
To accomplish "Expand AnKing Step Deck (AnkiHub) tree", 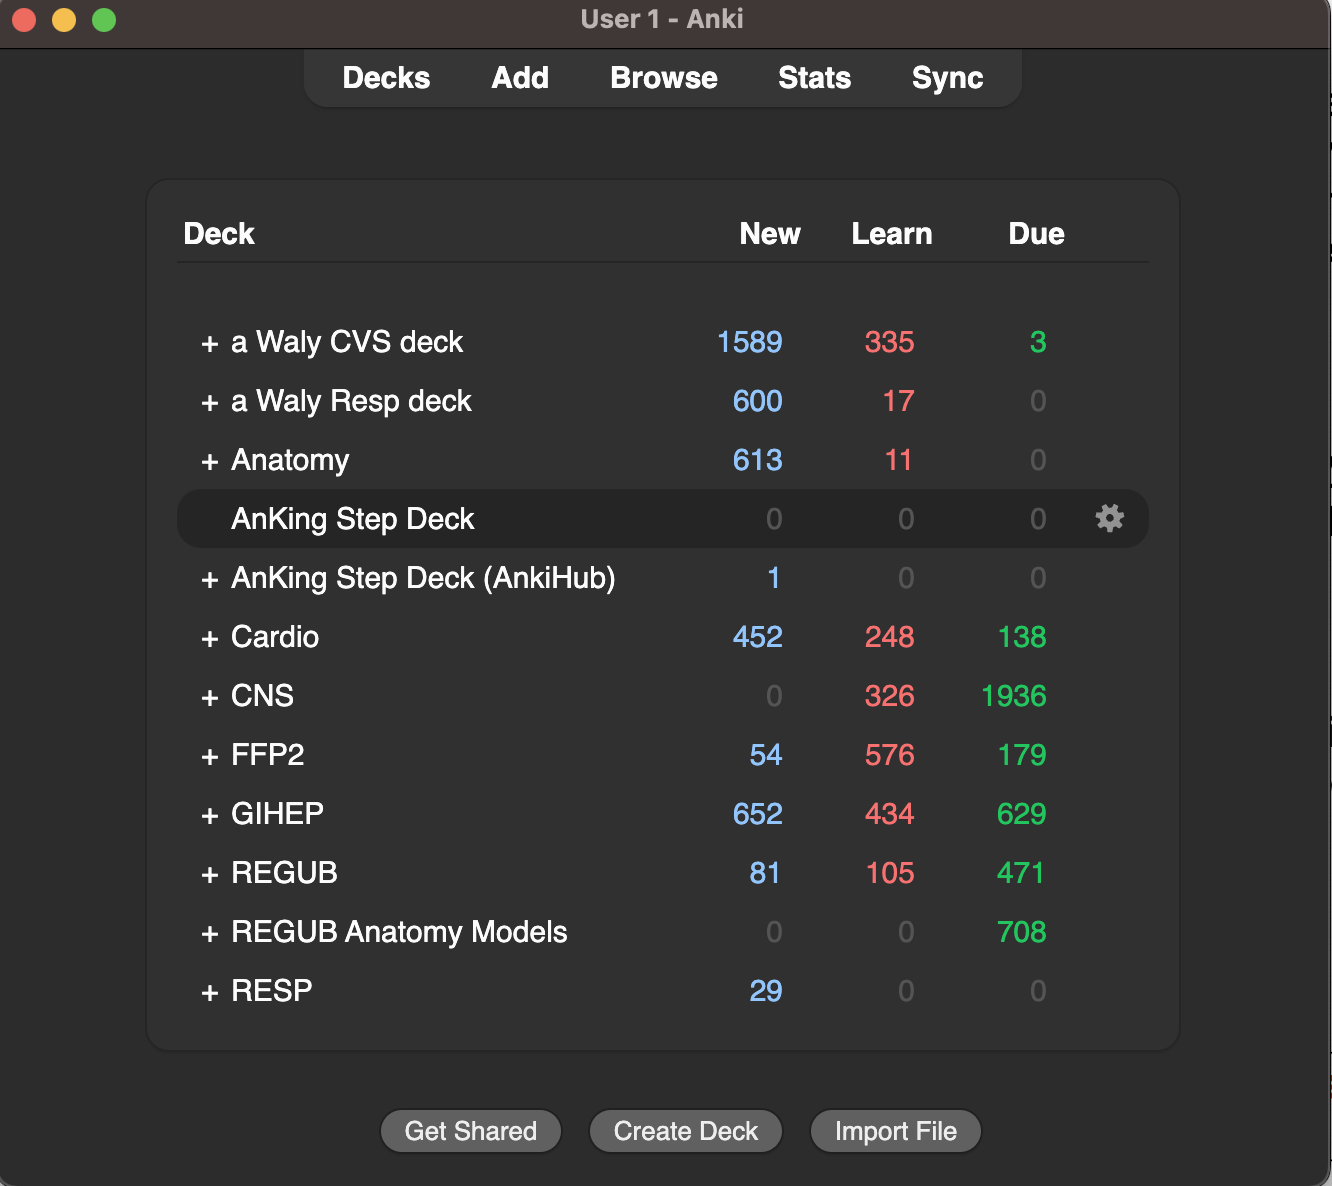I will coord(210,580).
